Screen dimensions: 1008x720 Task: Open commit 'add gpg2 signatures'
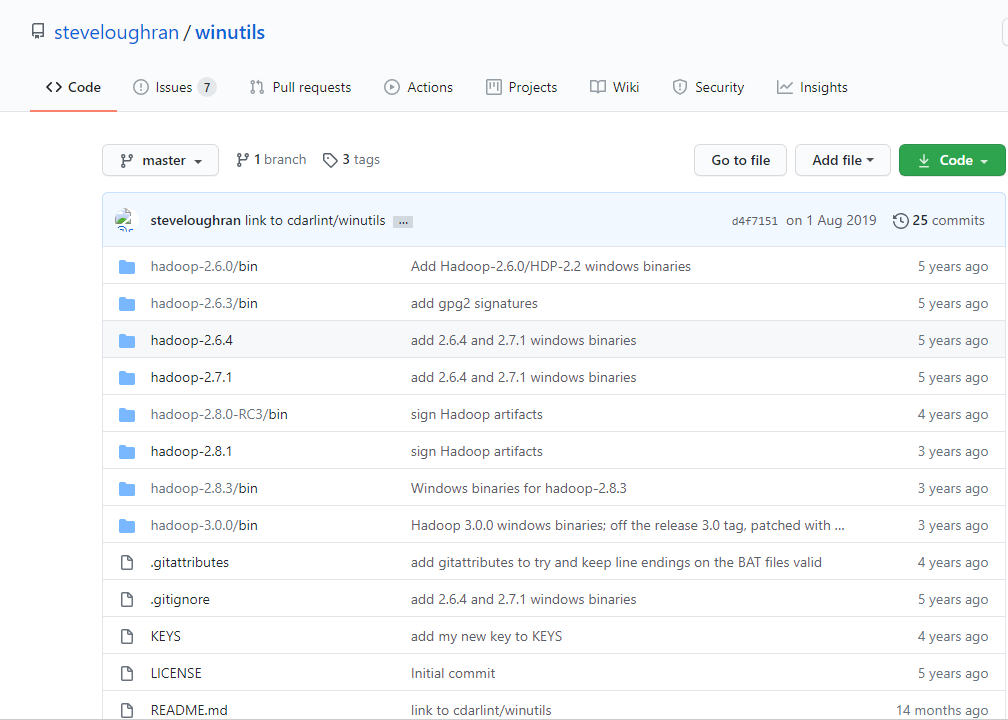(474, 303)
